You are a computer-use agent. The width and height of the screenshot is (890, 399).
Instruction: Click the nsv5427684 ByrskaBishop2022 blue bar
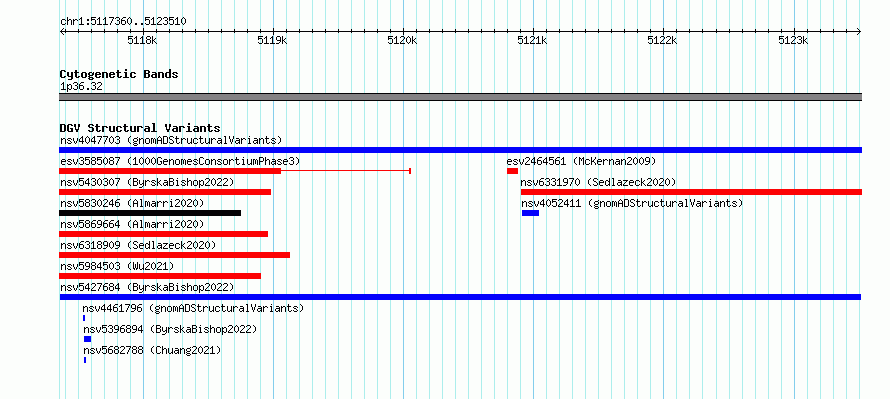(460, 297)
